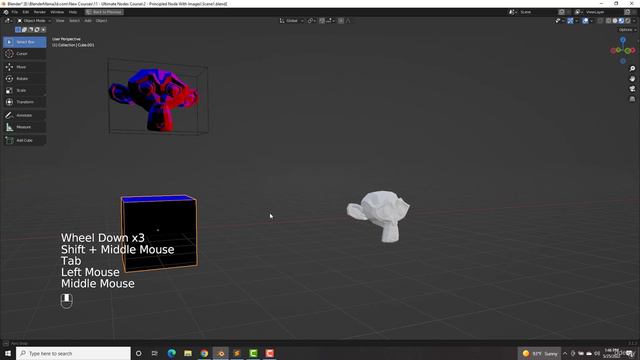This screenshot has height=360, width=640.
Task: Toggle snapping magnet
Action: click(x=322, y=21)
